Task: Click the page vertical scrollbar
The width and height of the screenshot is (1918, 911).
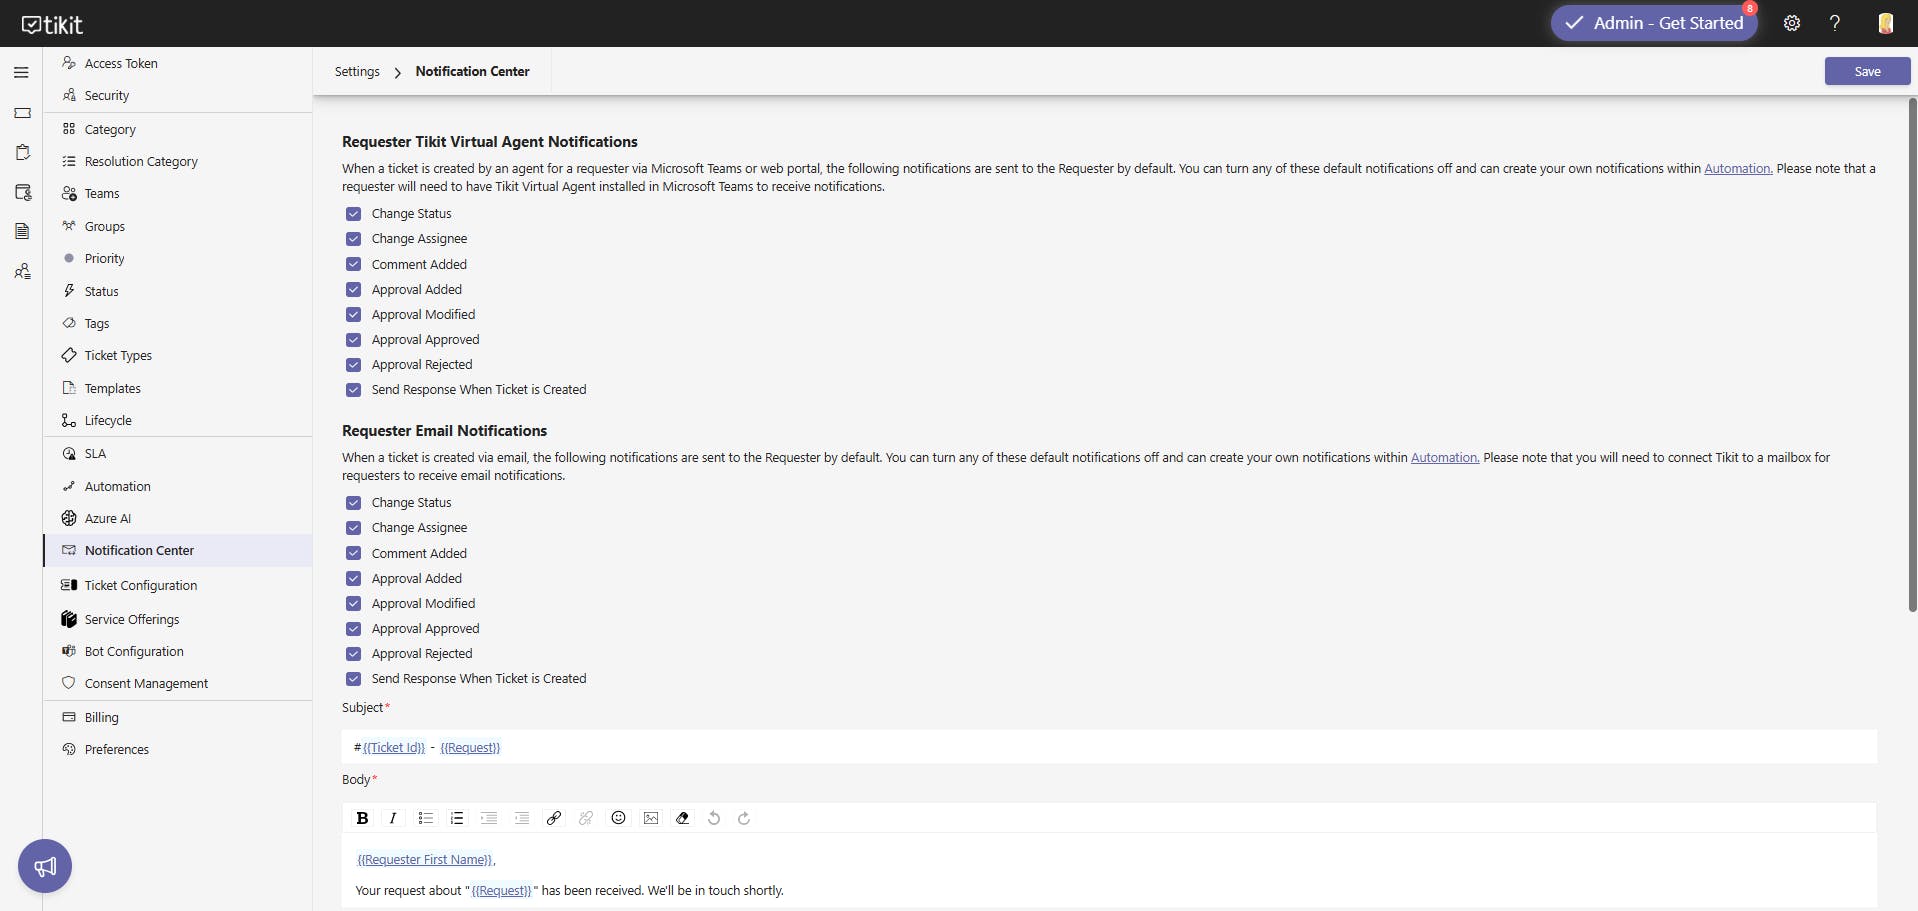Action: tap(1912, 355)
